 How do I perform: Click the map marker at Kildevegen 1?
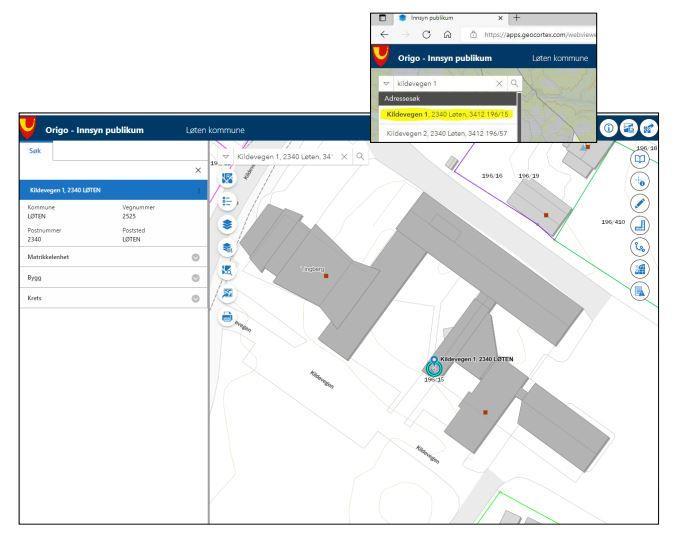pyautogui.click(x=433, y=366)
